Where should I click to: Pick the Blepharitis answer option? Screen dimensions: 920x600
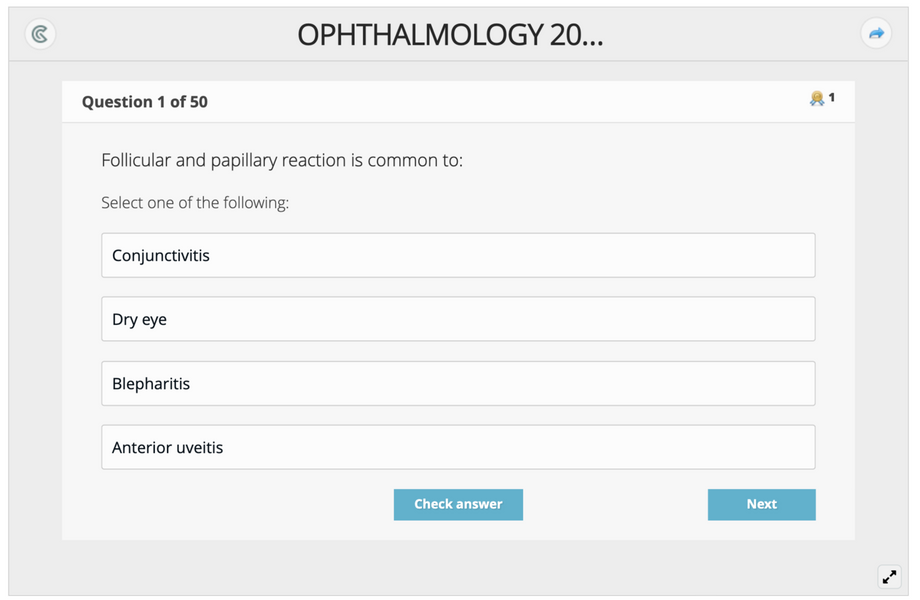coord(458,384)
